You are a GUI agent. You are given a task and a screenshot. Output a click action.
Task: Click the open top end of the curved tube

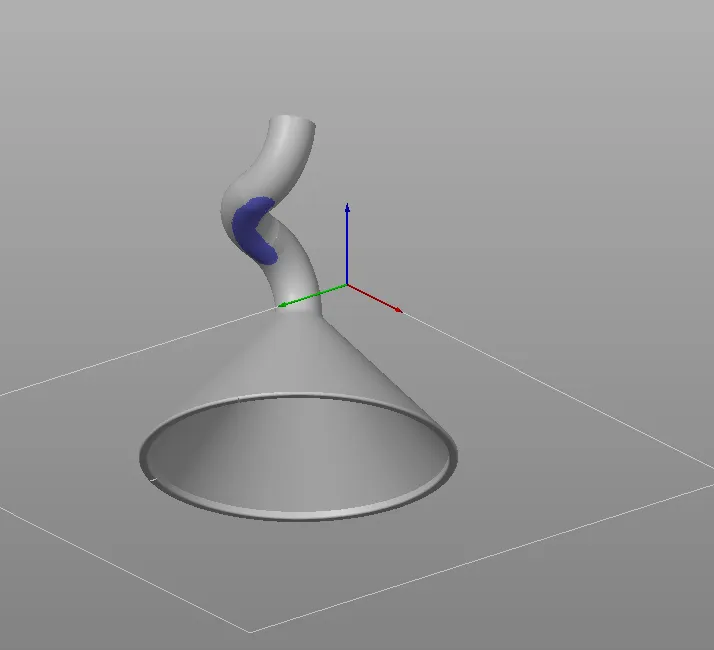[x=292, y=122]
